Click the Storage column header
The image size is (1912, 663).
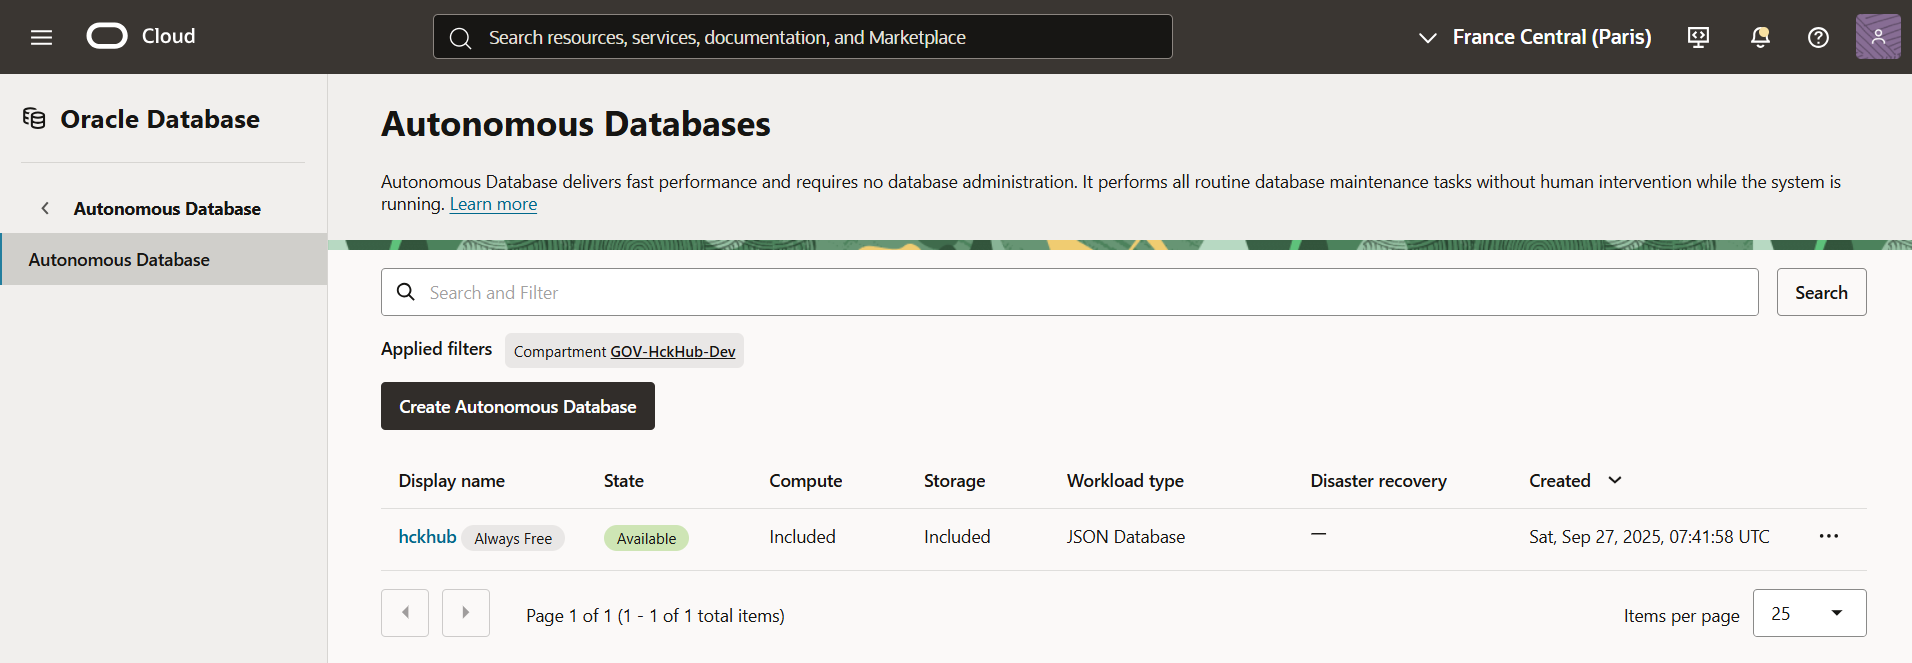(x=954, y=481)
